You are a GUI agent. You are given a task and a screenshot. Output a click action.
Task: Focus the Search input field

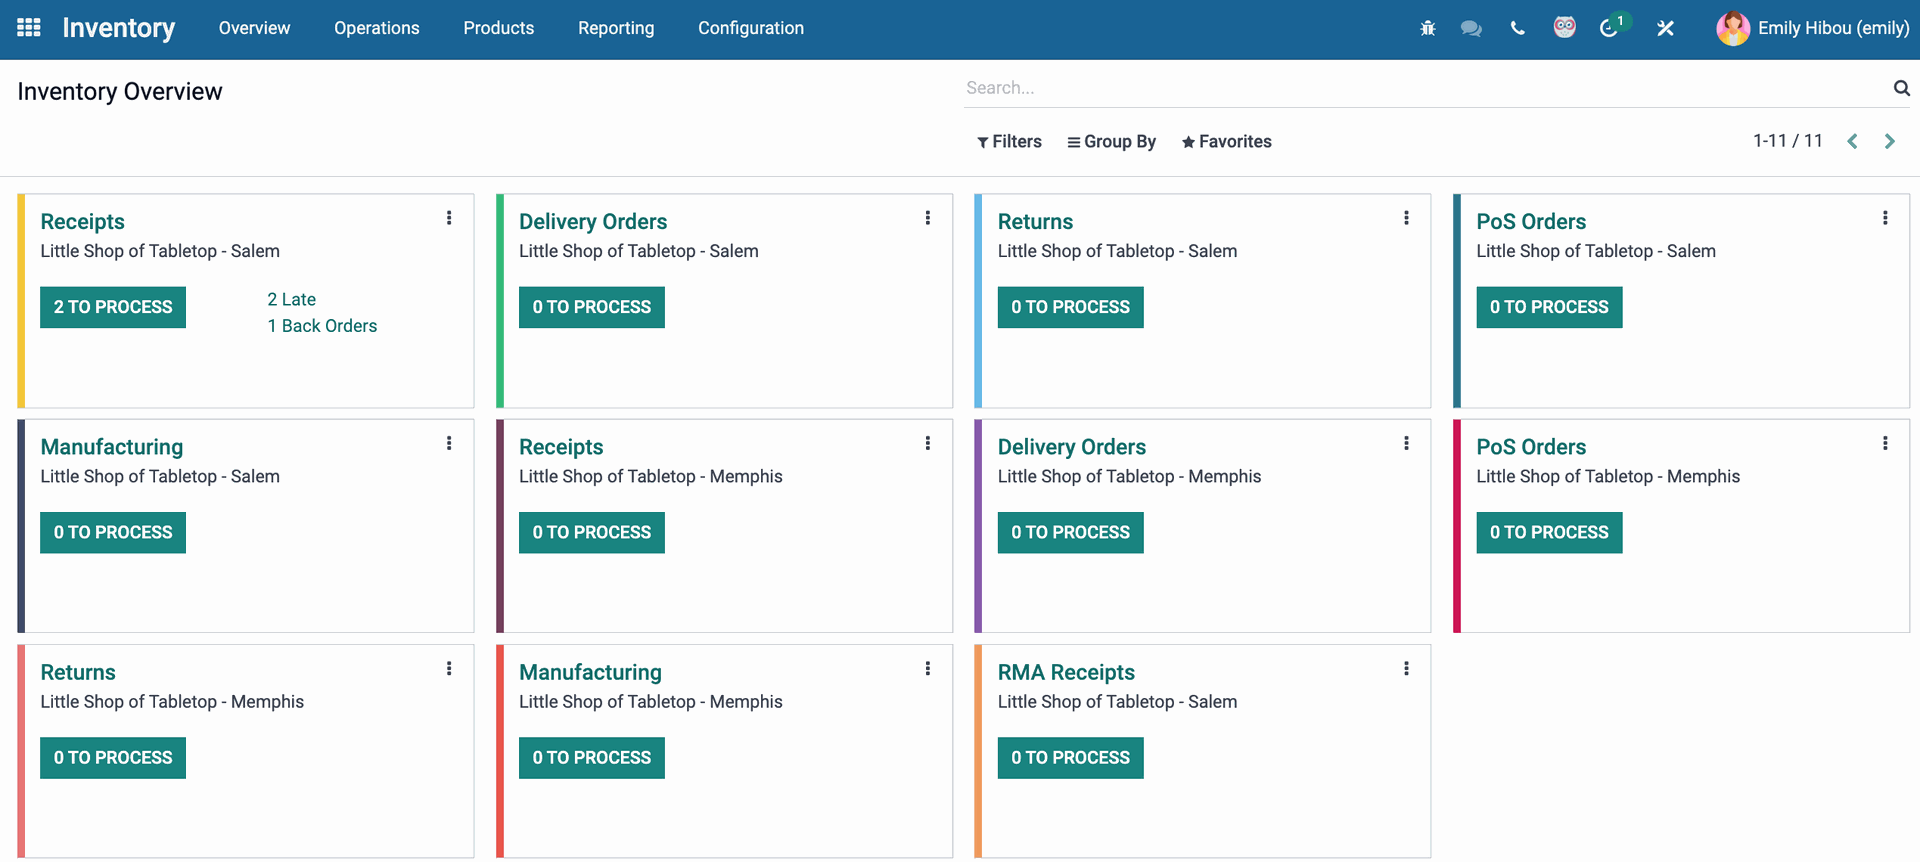[1425, 88]
